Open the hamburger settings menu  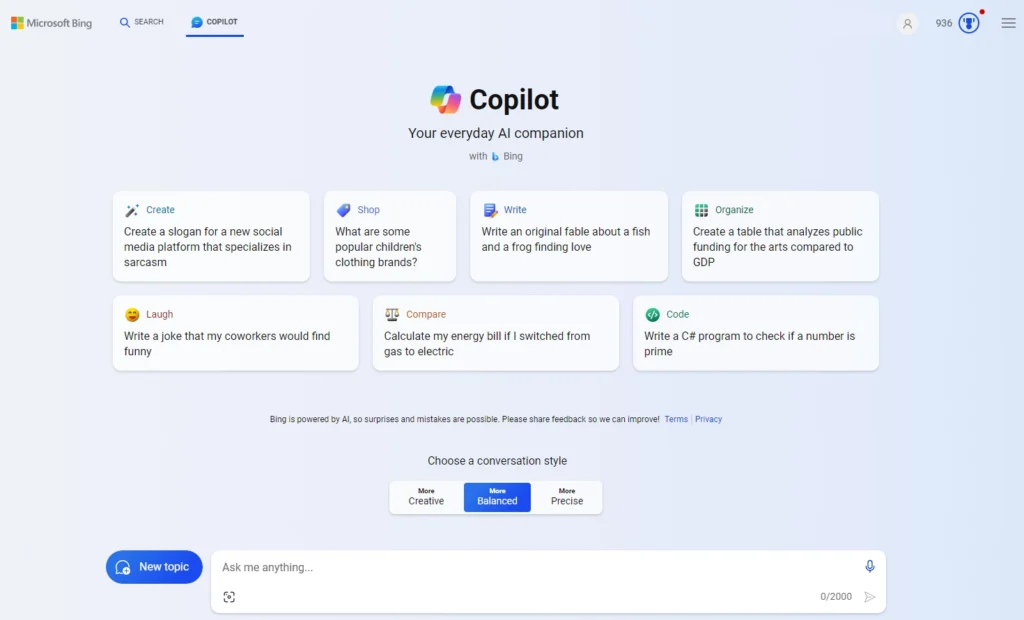[1008, 23]
